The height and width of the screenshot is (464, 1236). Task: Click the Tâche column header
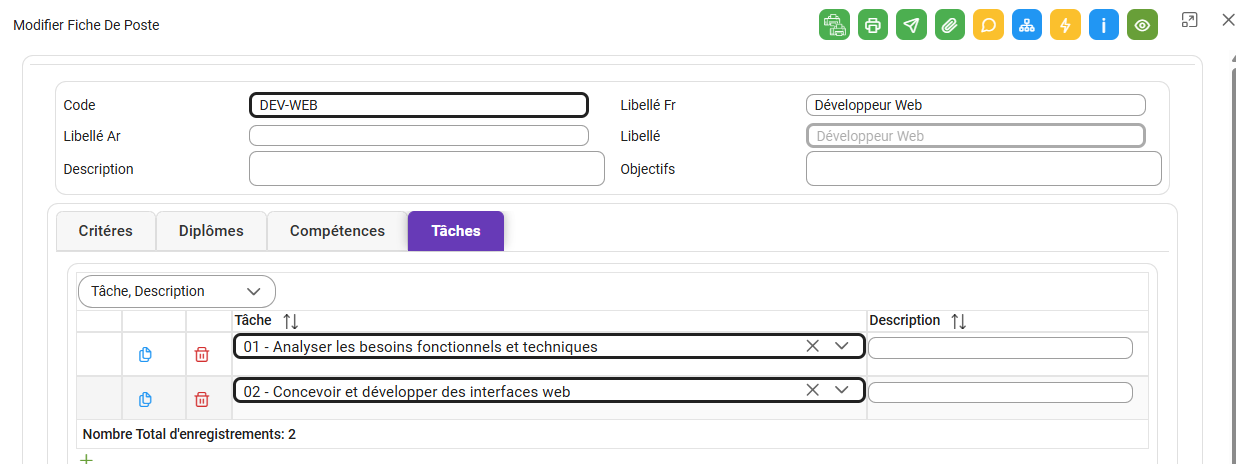click(x=253, y=320)
